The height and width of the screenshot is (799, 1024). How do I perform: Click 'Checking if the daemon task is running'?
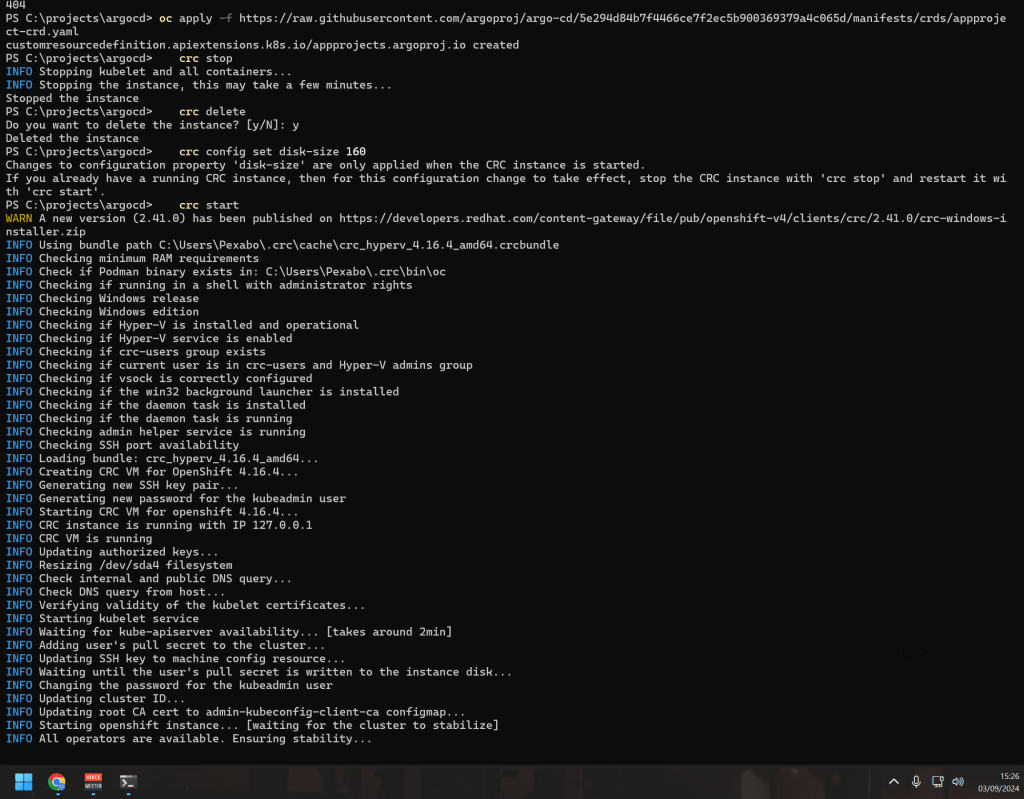tap(149, 419)
